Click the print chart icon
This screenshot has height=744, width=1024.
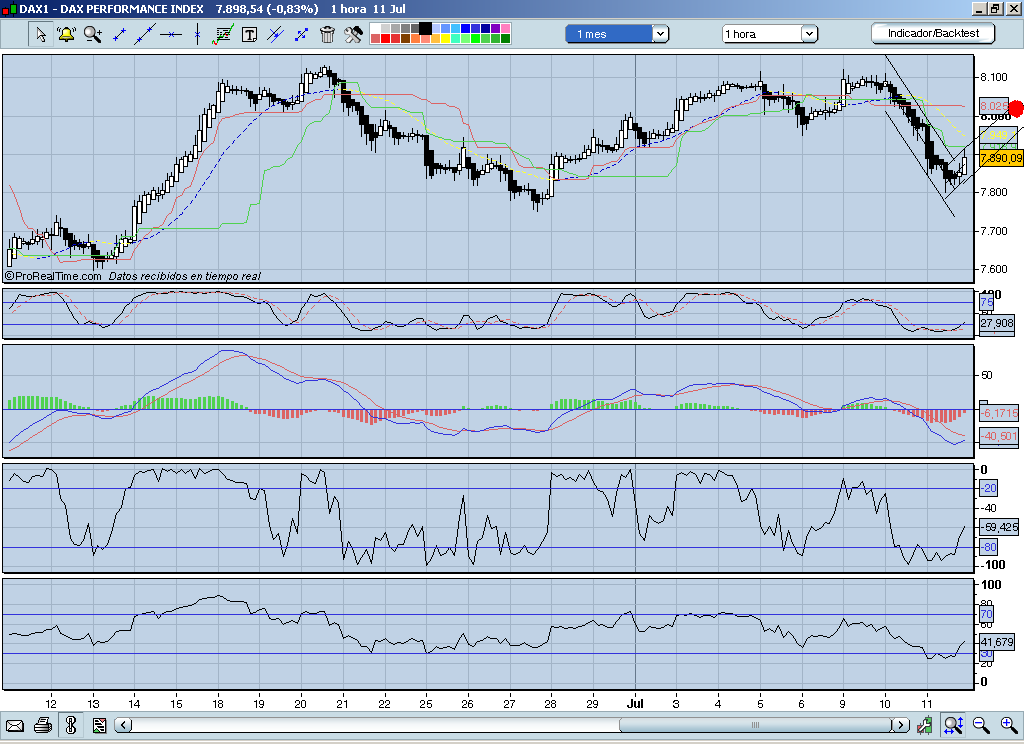(x=42, y=726)
